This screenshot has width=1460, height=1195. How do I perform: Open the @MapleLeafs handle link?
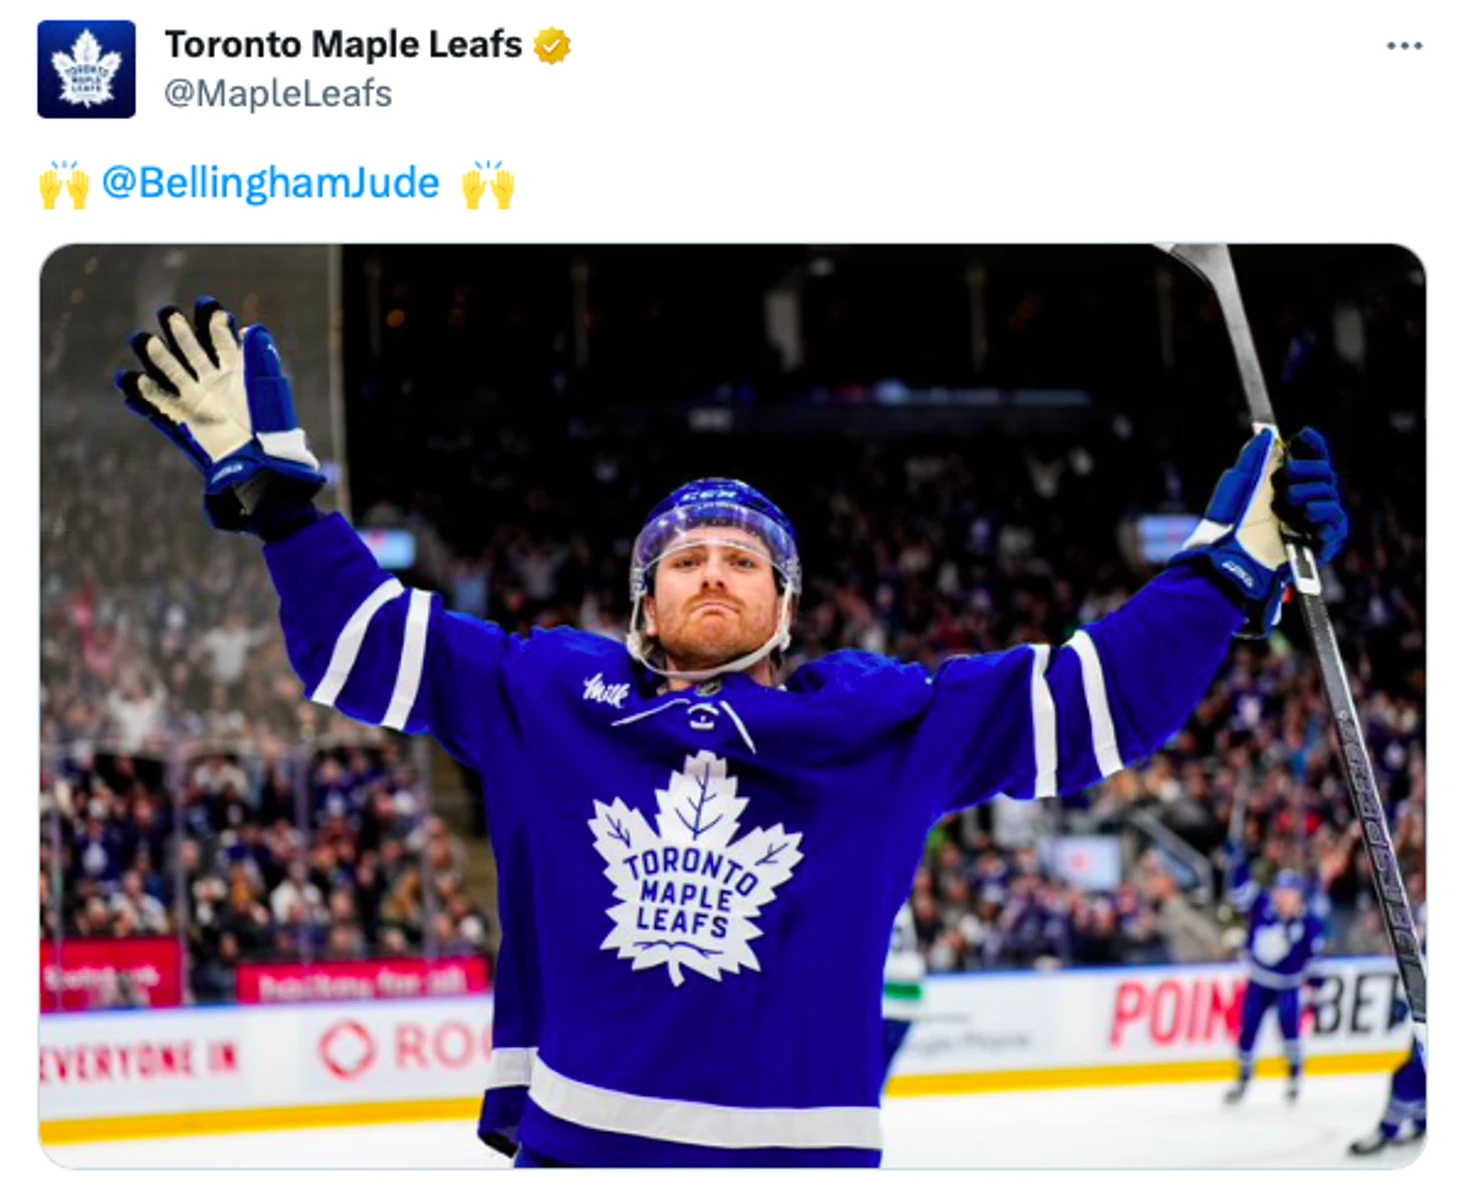coord(277,94)
